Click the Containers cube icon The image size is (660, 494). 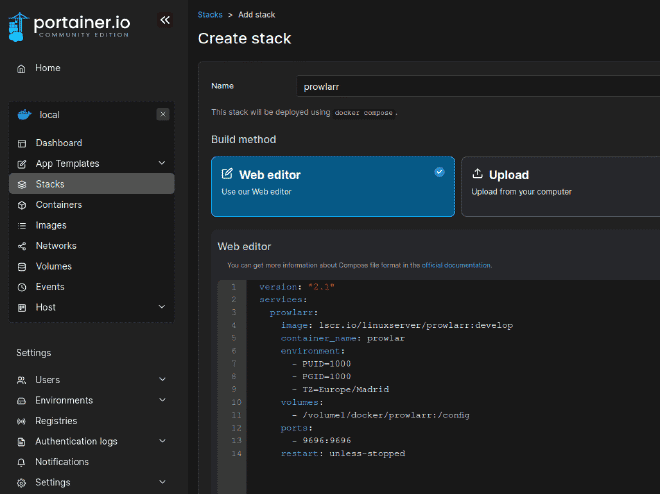(22, 205)
